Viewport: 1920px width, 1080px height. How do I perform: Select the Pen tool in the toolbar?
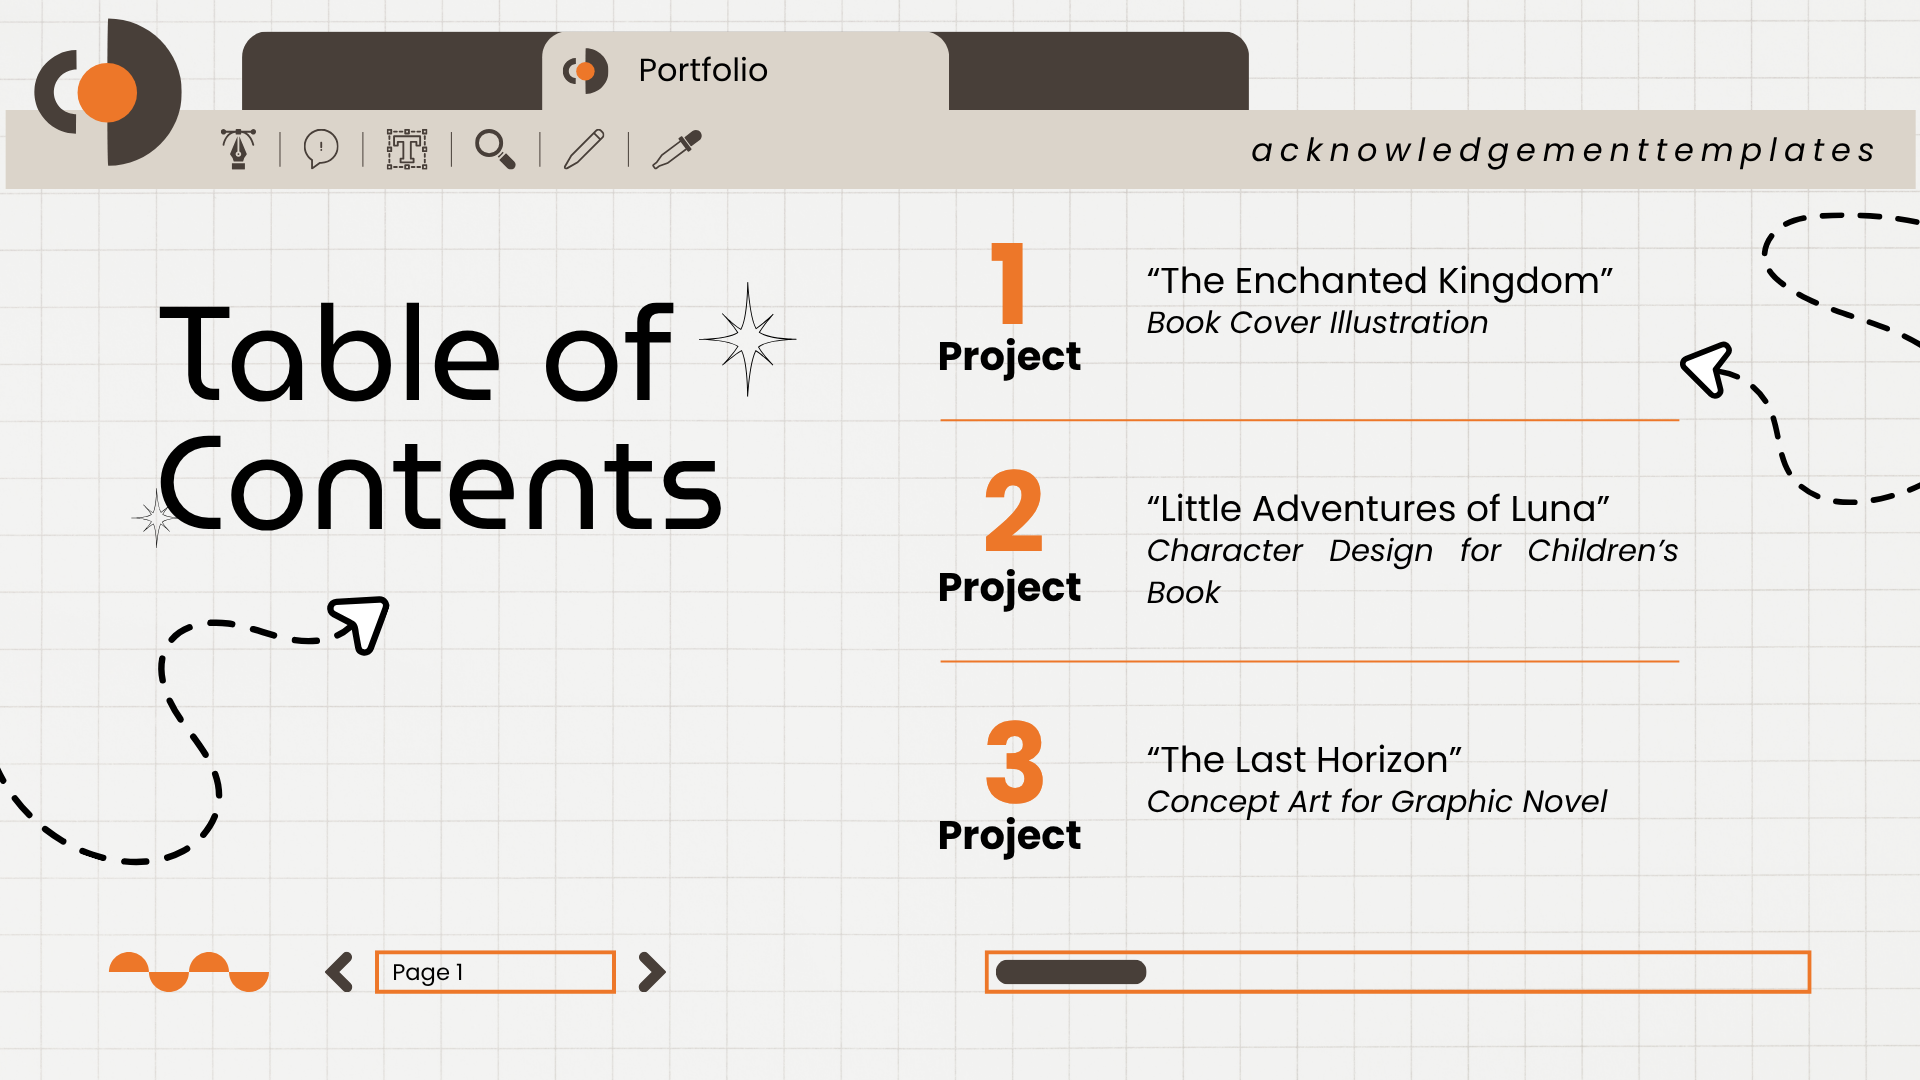[239, 149]
